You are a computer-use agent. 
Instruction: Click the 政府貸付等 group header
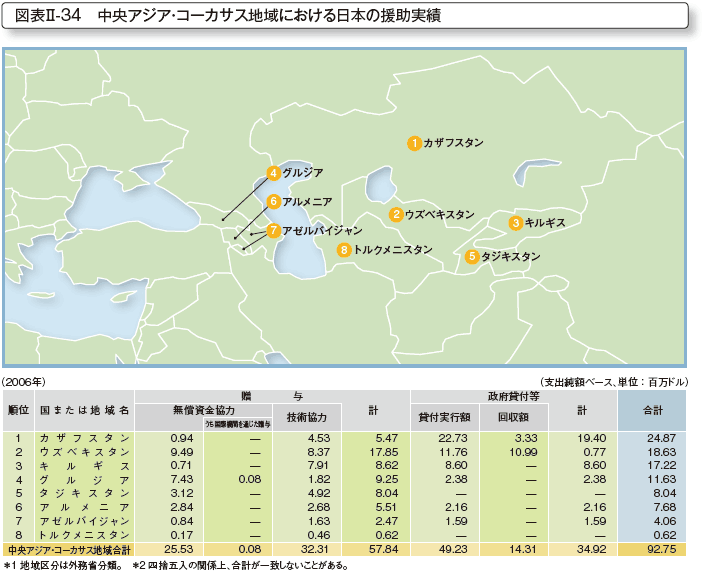(x=514, y=396)
